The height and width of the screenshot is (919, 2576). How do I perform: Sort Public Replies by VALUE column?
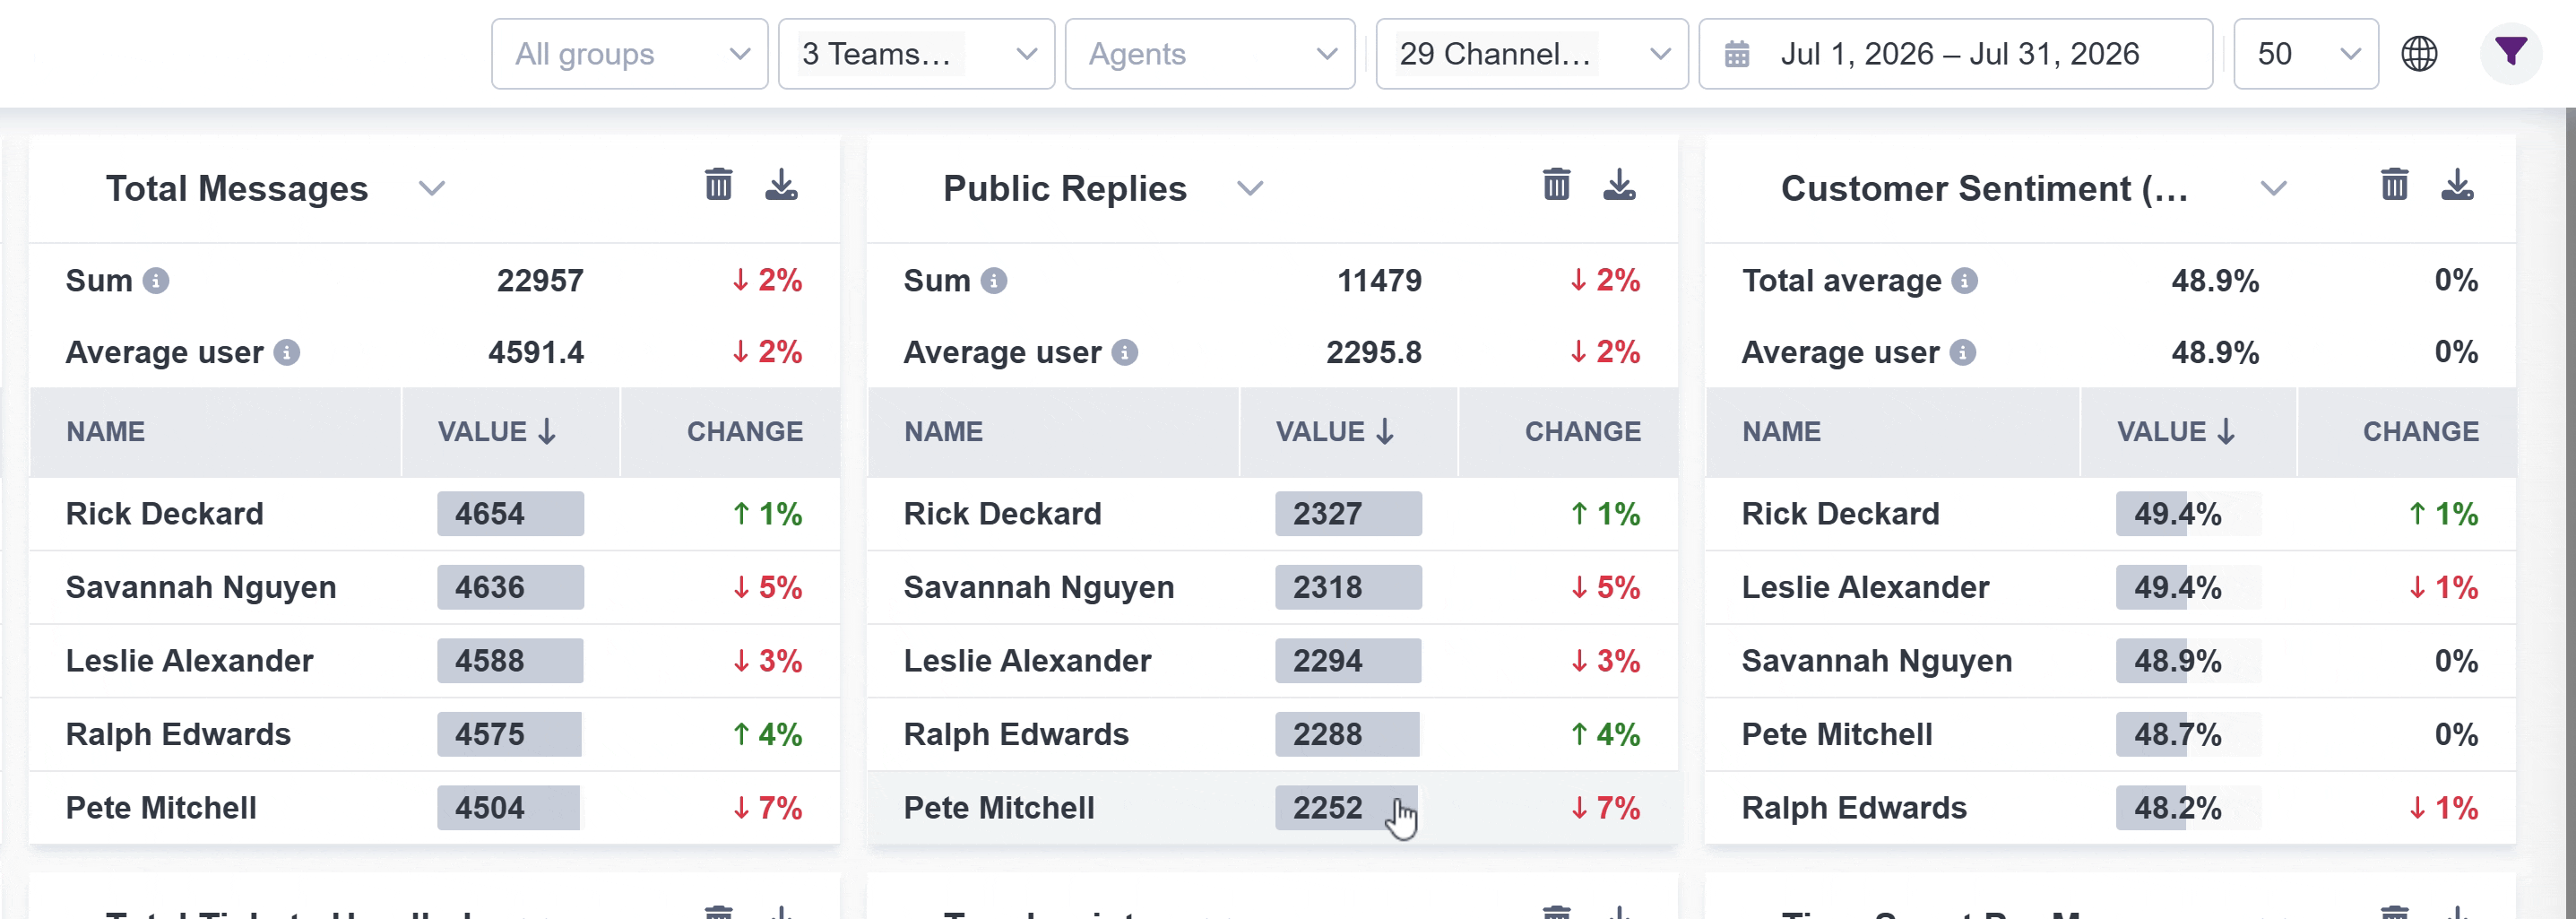[1348, 432]
